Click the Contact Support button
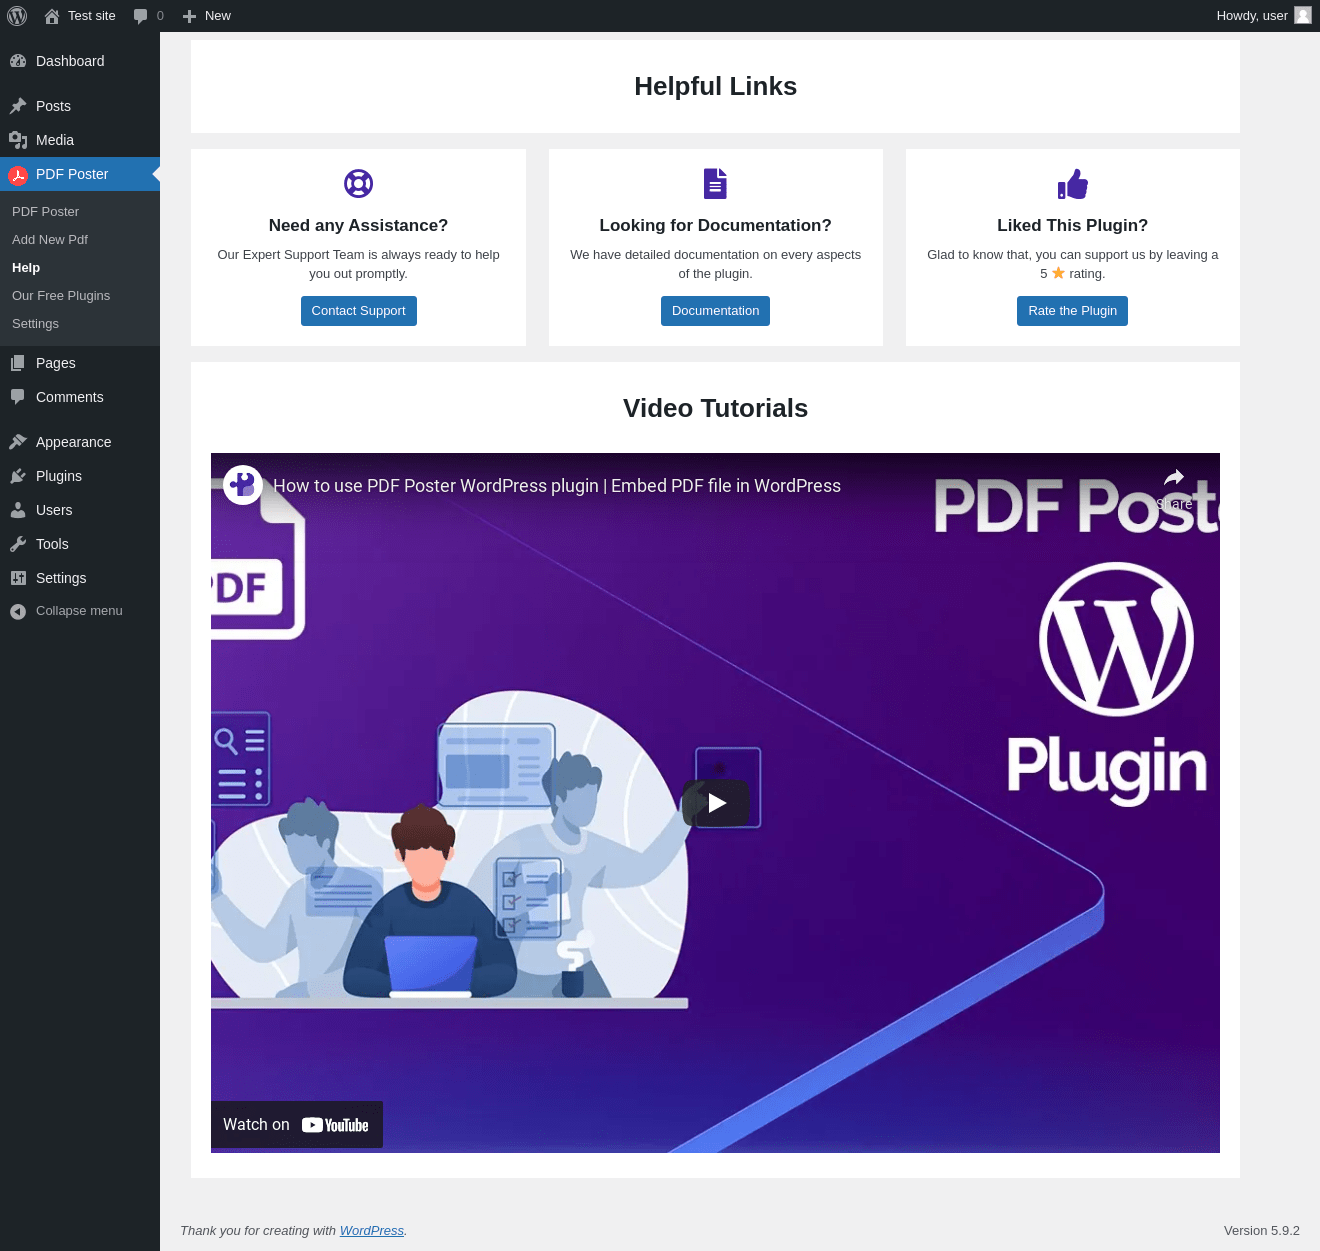Screen dimensions: 1320x1251 pyautogui.click(x=359, y=311)
